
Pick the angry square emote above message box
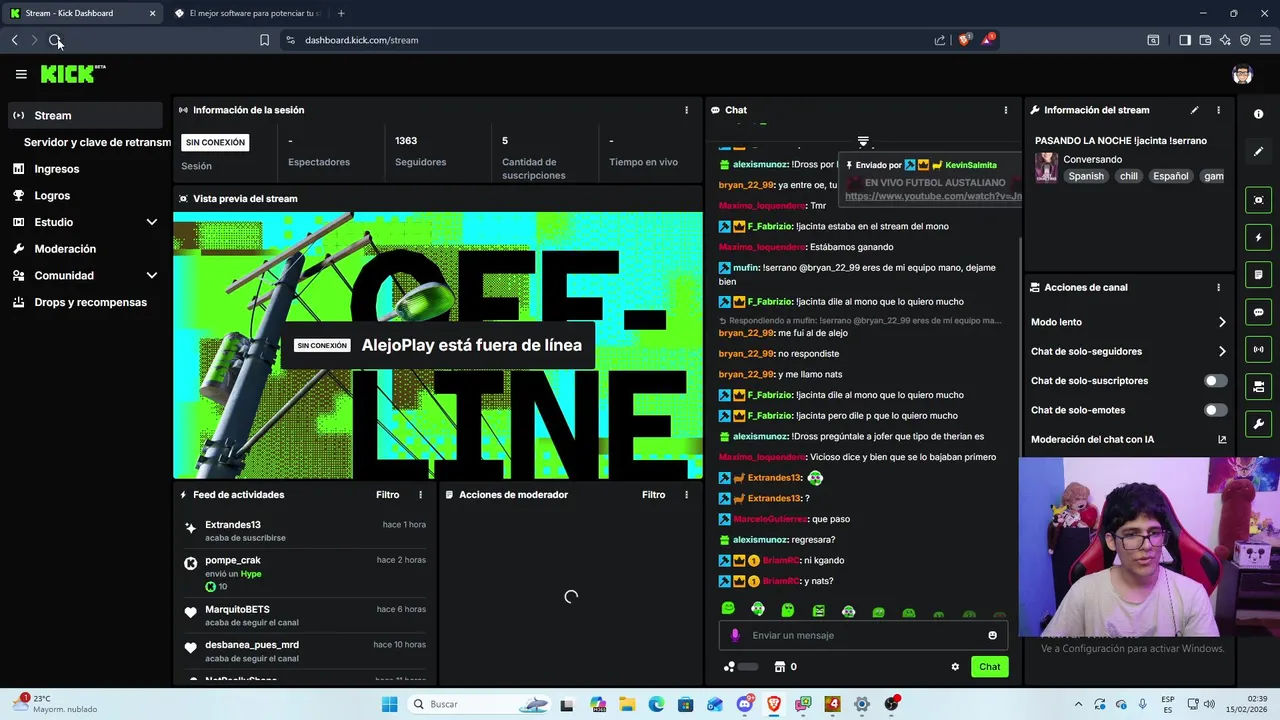click(x=818, y=610)
